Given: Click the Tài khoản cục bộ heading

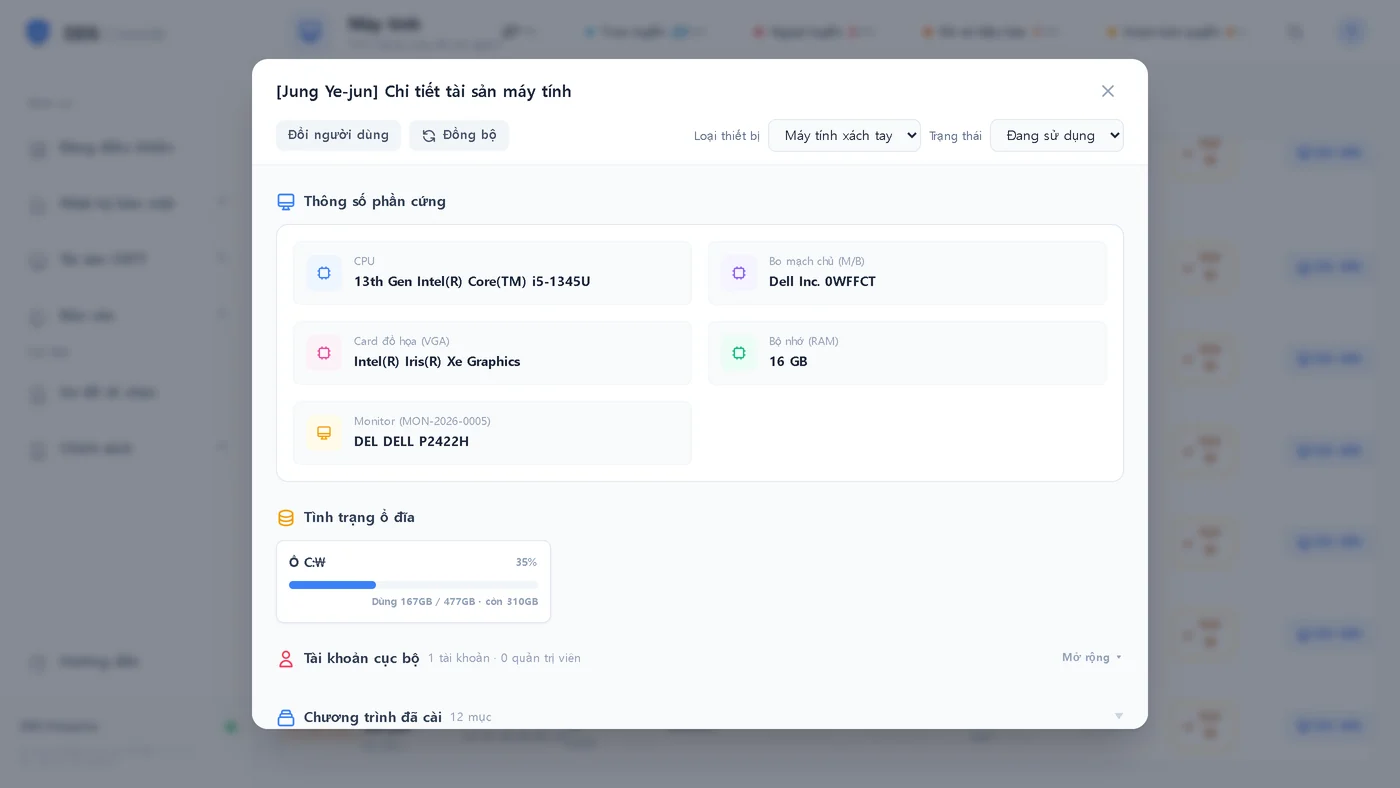Looking at the screenshot, I should pos(361,658).
